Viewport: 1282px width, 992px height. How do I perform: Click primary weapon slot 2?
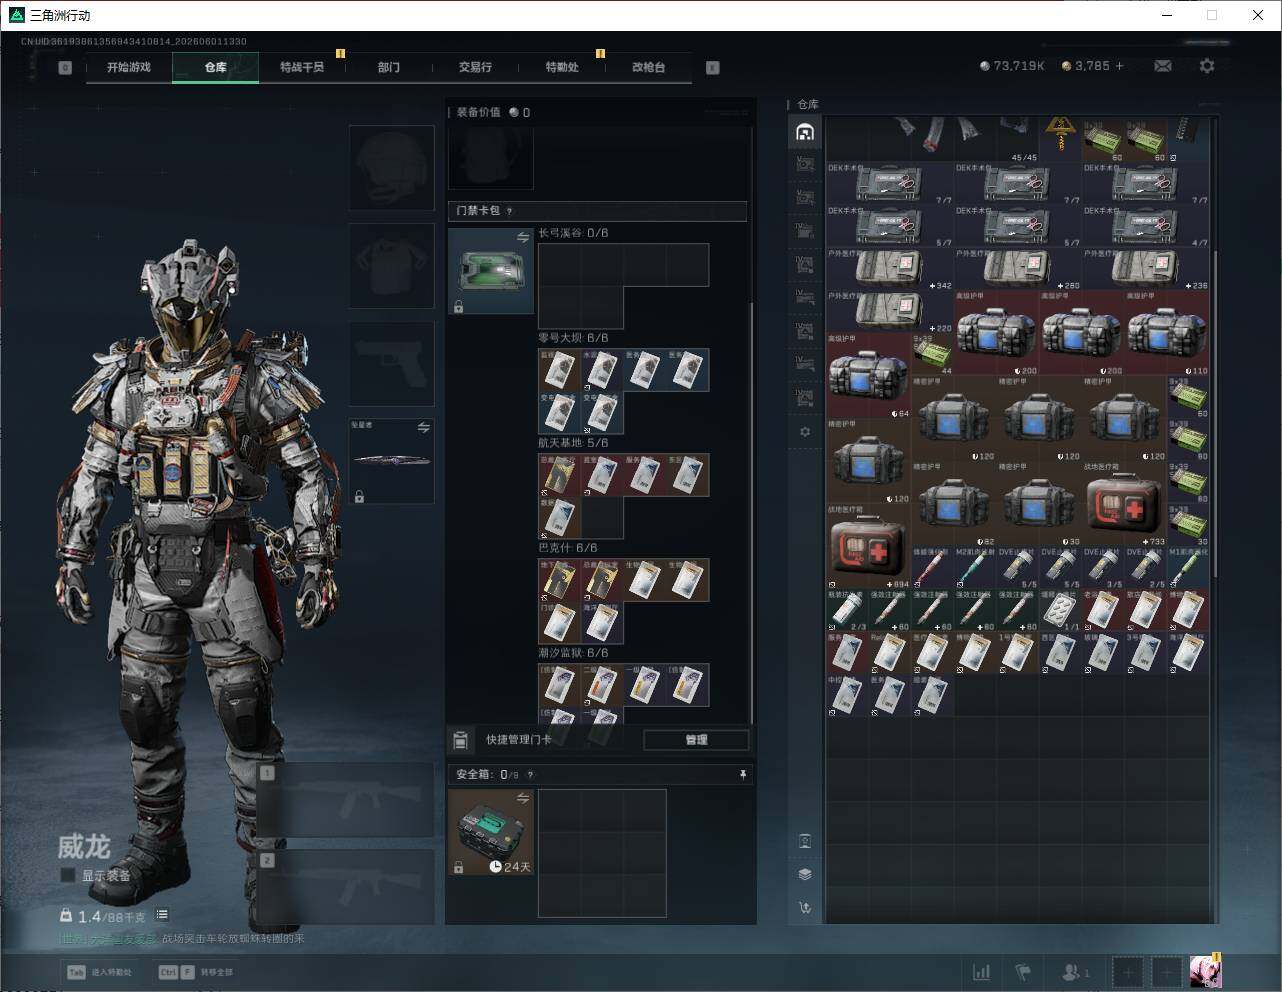pos(346,887)
